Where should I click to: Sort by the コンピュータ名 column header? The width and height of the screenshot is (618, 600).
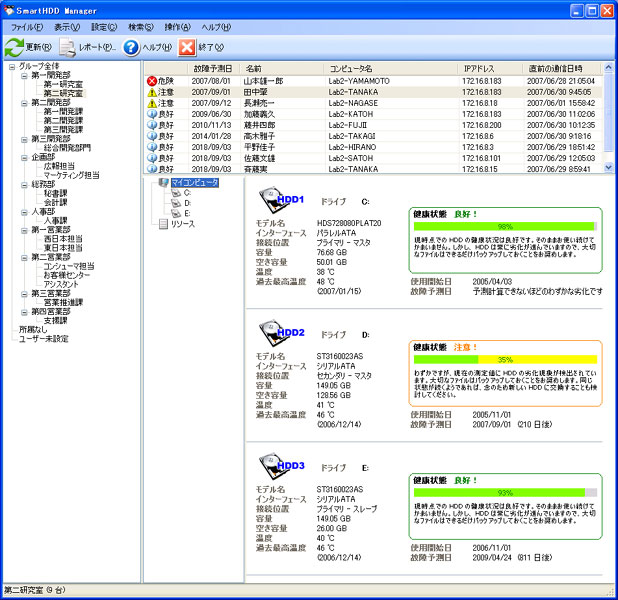391,69
